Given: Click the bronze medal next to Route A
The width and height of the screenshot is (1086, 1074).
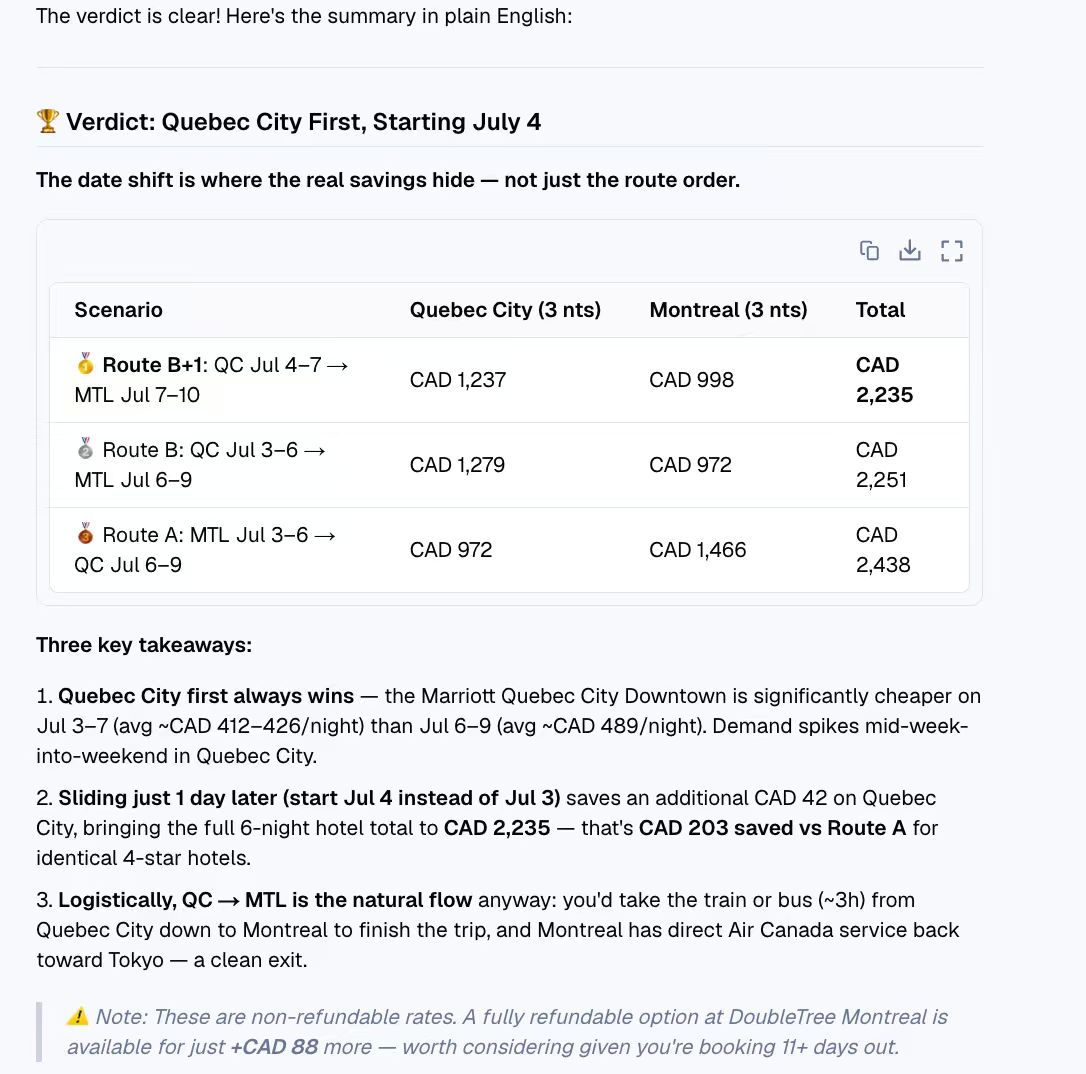Looking at the screenshot, I should pyautogui.click(x=85, y=534).
